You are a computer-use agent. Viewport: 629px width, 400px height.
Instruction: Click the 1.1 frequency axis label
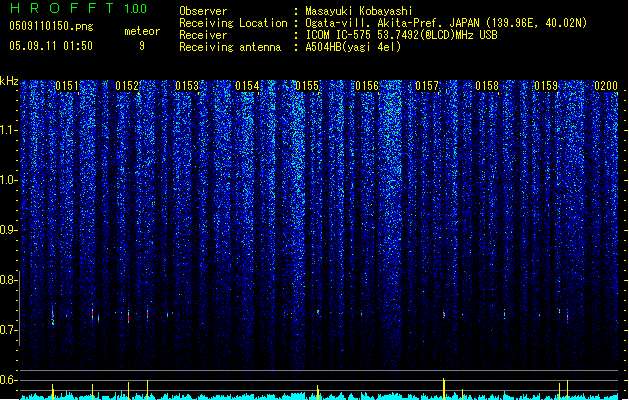click(x=8, y=130)
